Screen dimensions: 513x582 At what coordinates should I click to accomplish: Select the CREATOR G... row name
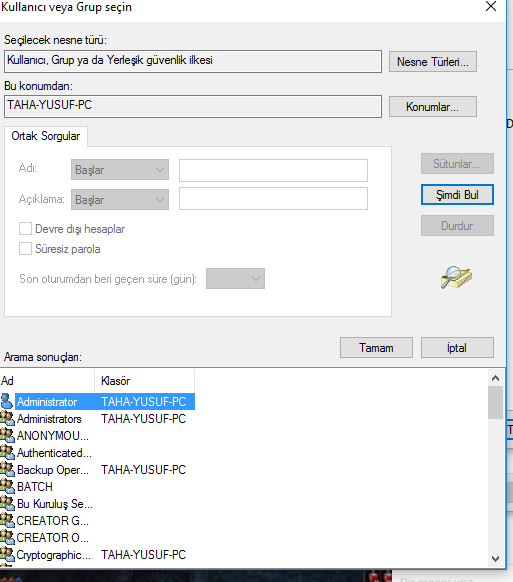53,521
